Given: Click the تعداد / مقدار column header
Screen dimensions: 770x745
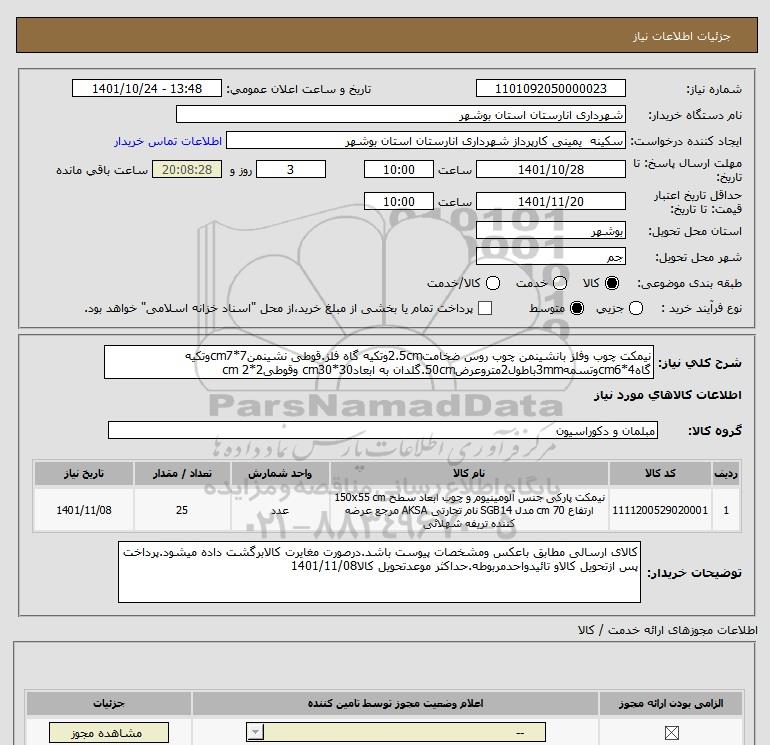Looking at the screenshot, I should (182, 473).
